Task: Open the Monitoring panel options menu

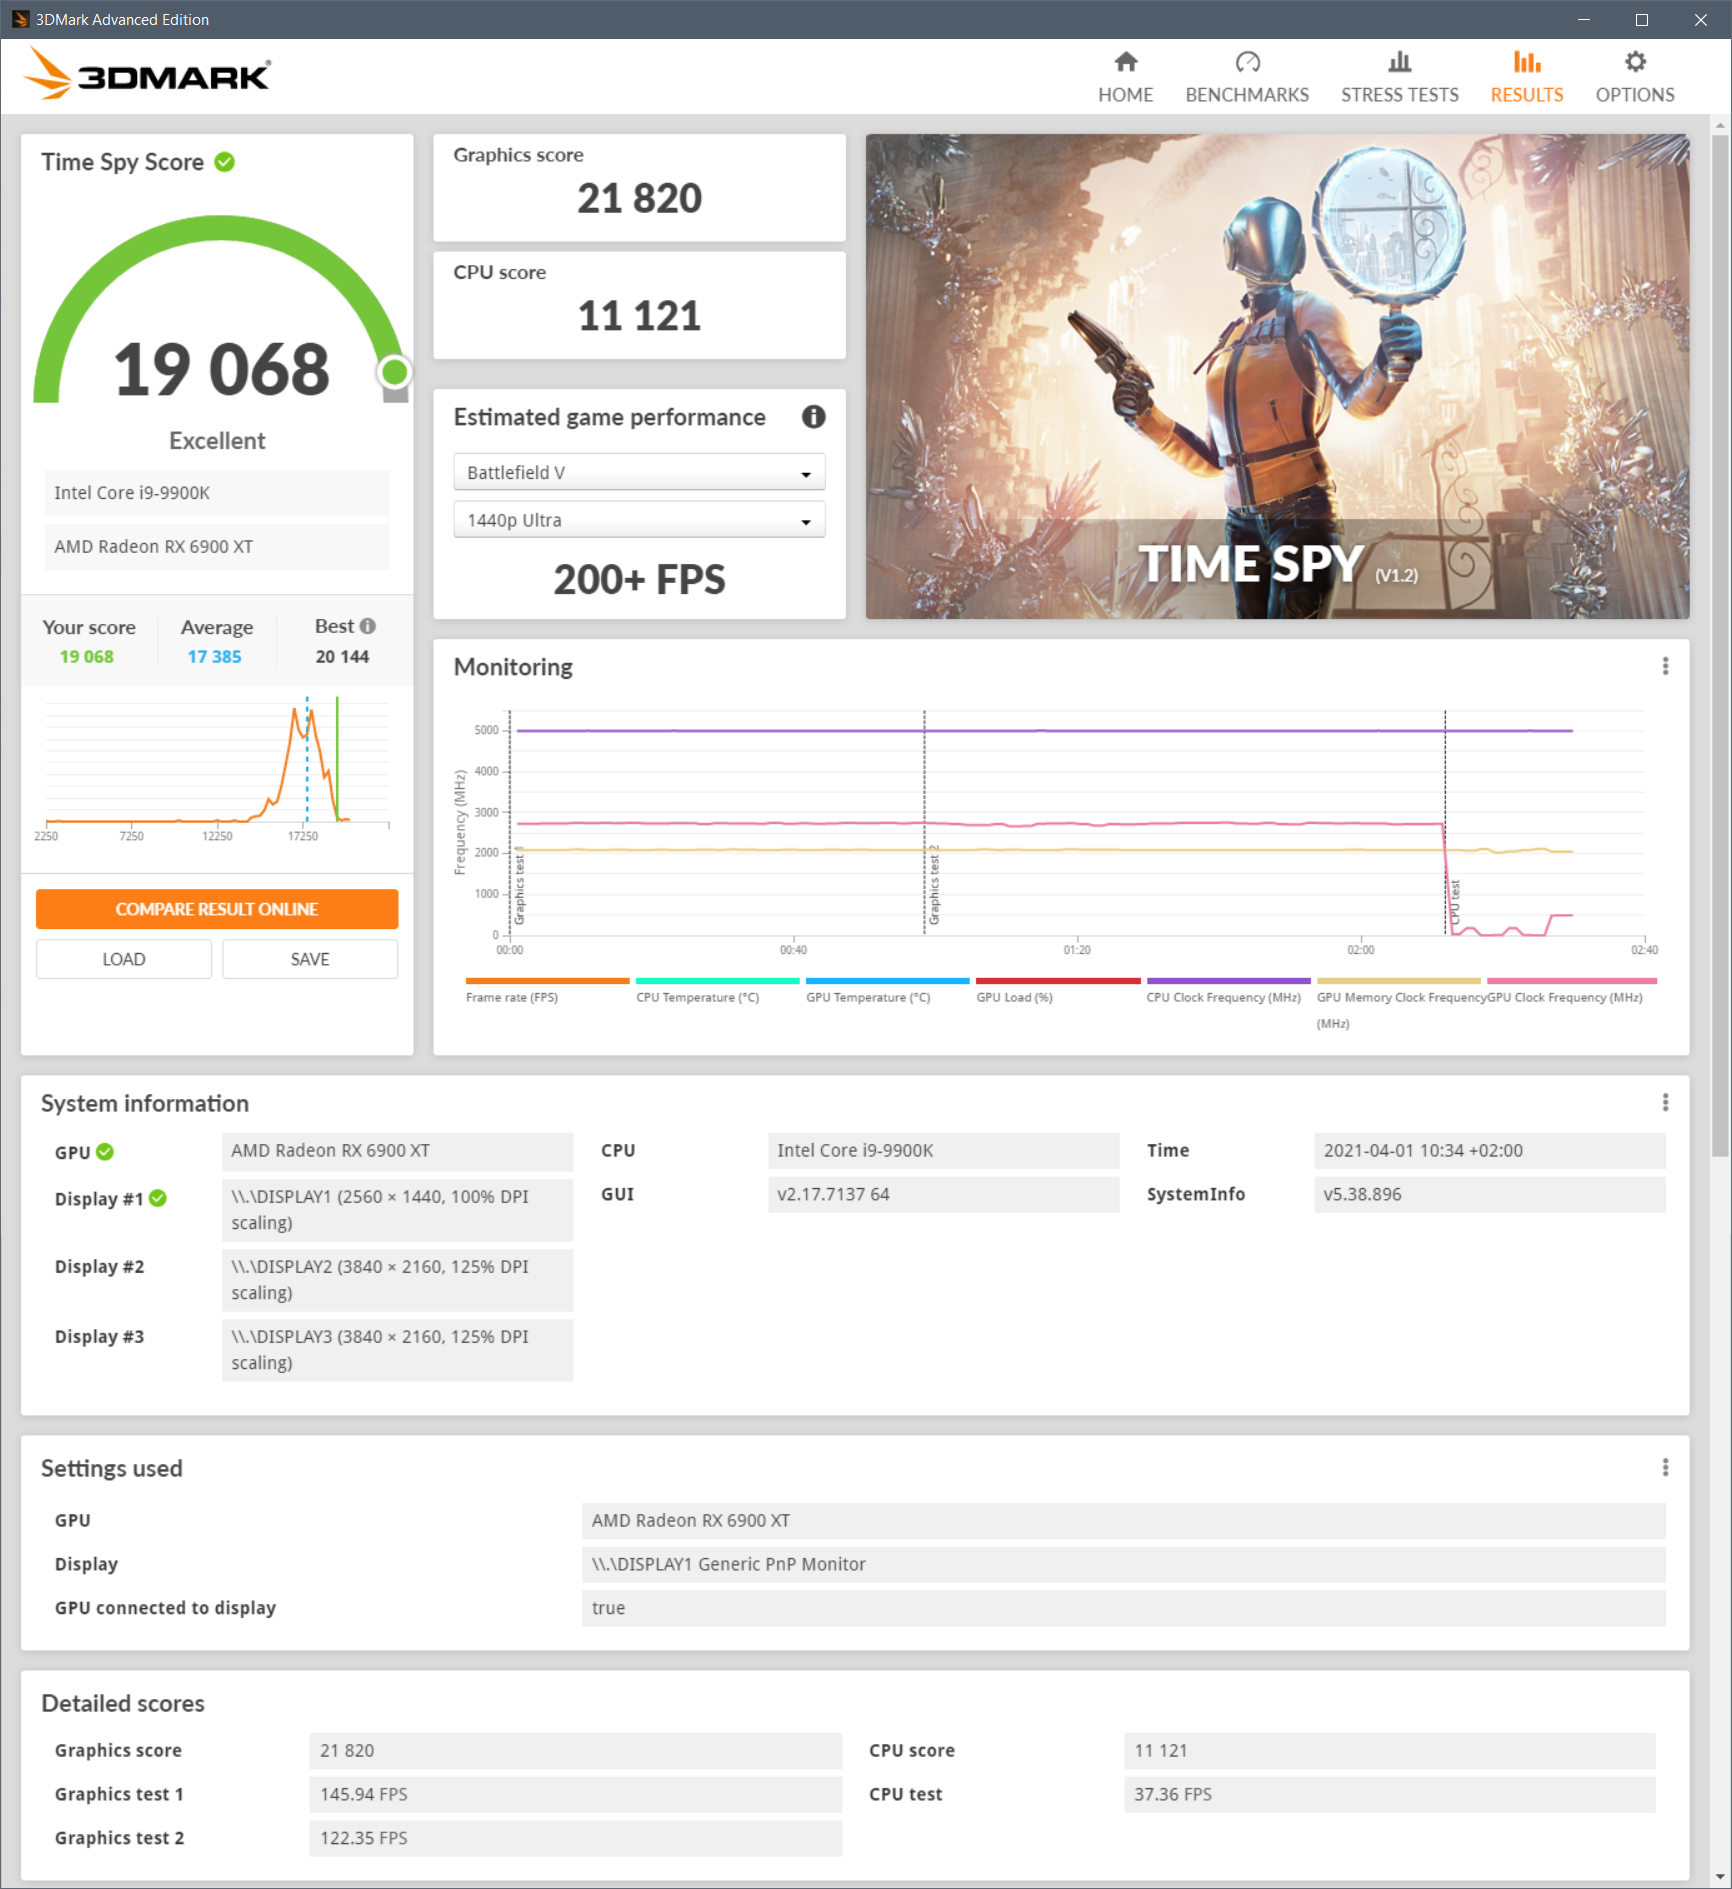Action: pyautogui.click(x=1665, y=666)
